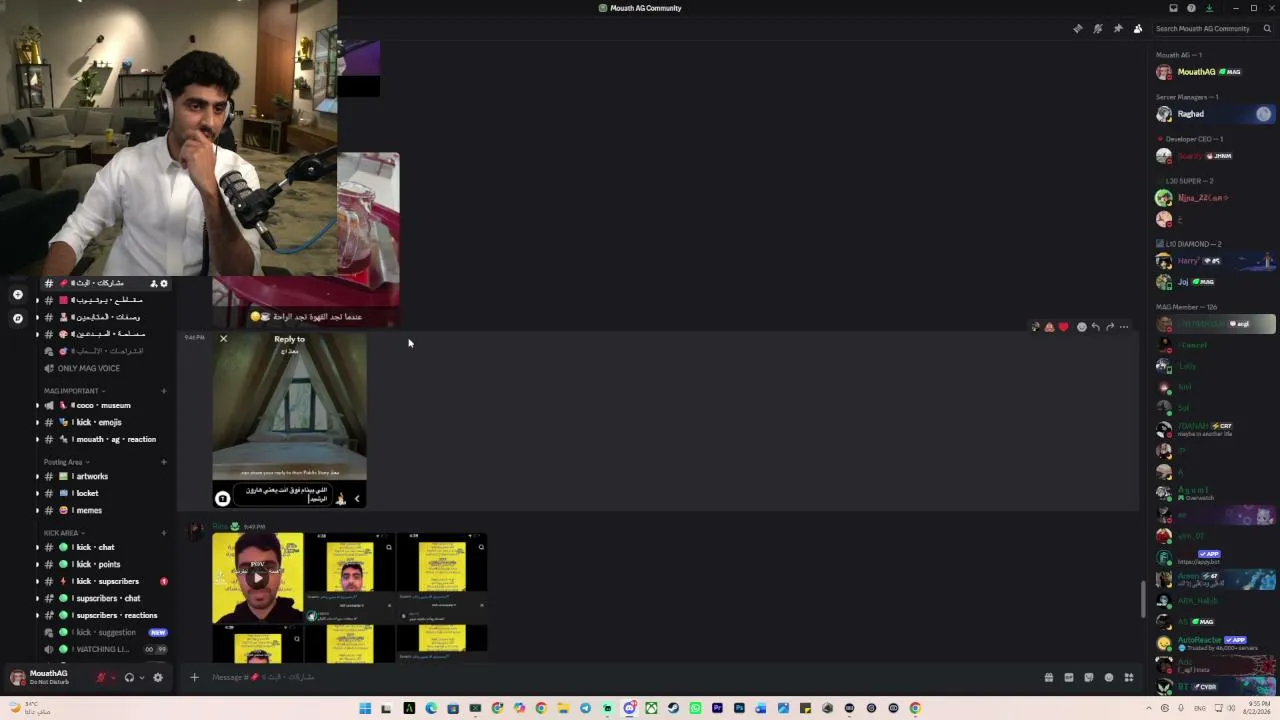Launch Steam from the taskbar
The image size is (1280, 720).
coord(673,708)
